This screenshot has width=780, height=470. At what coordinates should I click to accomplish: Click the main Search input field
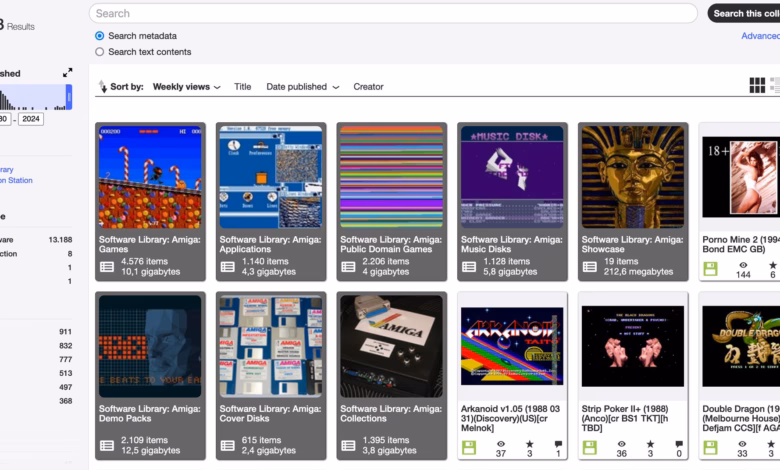(393, 13)
